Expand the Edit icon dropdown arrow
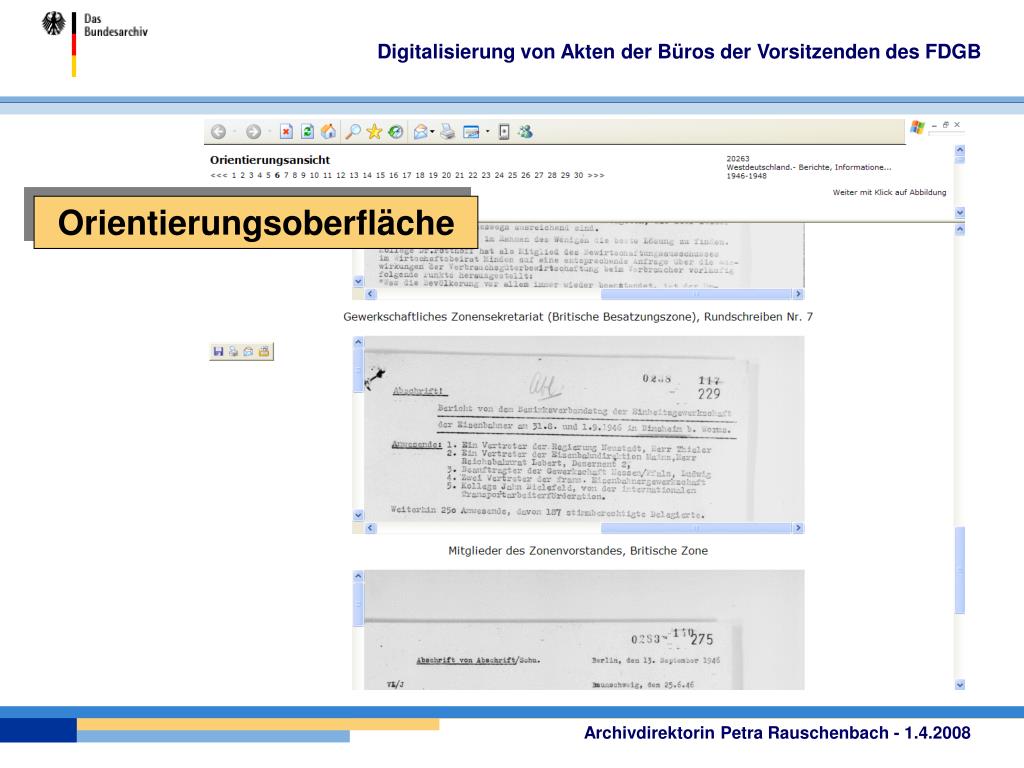Viewport: 1024px width, 768px height. click(487, 132)
